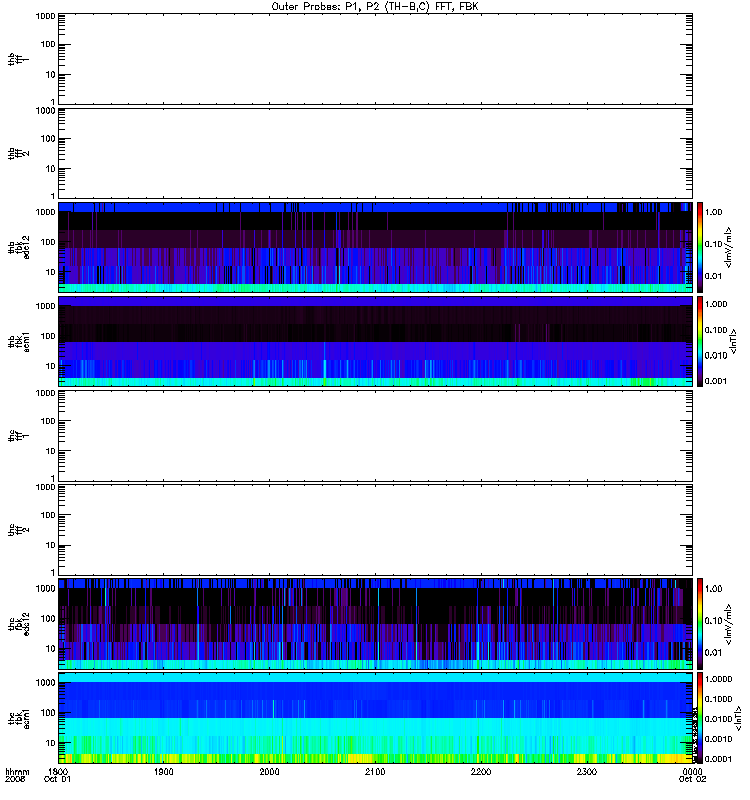Click the 'Oct 01' date label
750x800 pixels.
(57, 780)
